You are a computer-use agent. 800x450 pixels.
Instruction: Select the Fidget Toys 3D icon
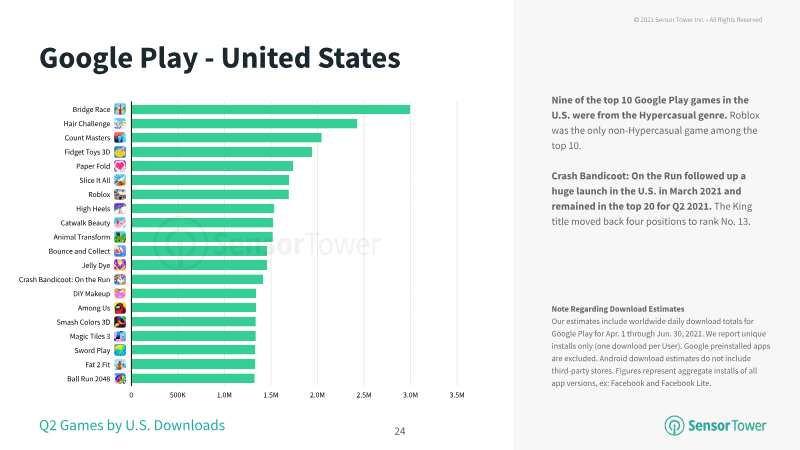tap(120, 152)
